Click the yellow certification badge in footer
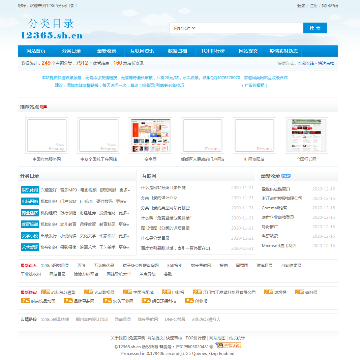360x360 pixels. point(228,345)
